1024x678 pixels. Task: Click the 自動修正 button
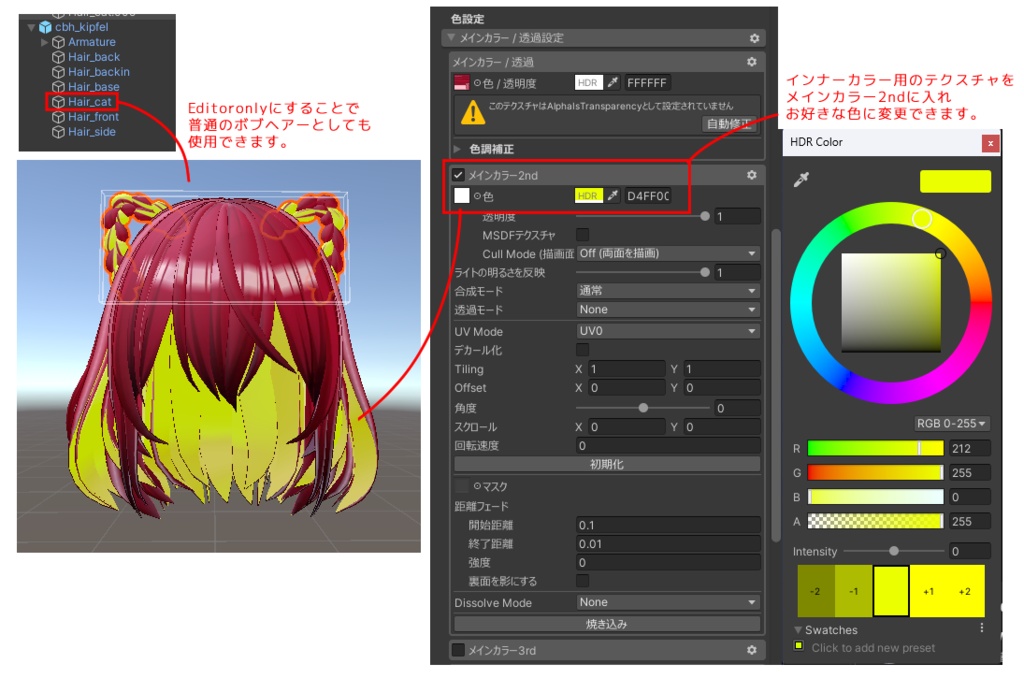tap(730, 123)
